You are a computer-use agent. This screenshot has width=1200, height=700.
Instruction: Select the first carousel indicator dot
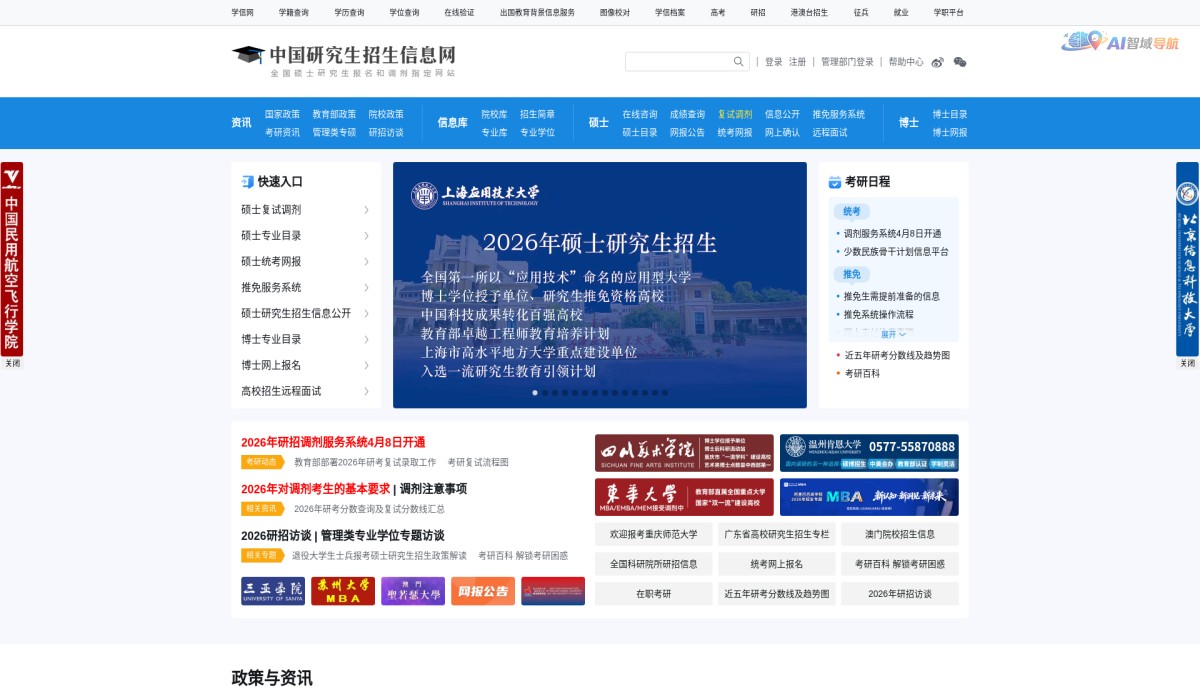click(537, 393)
